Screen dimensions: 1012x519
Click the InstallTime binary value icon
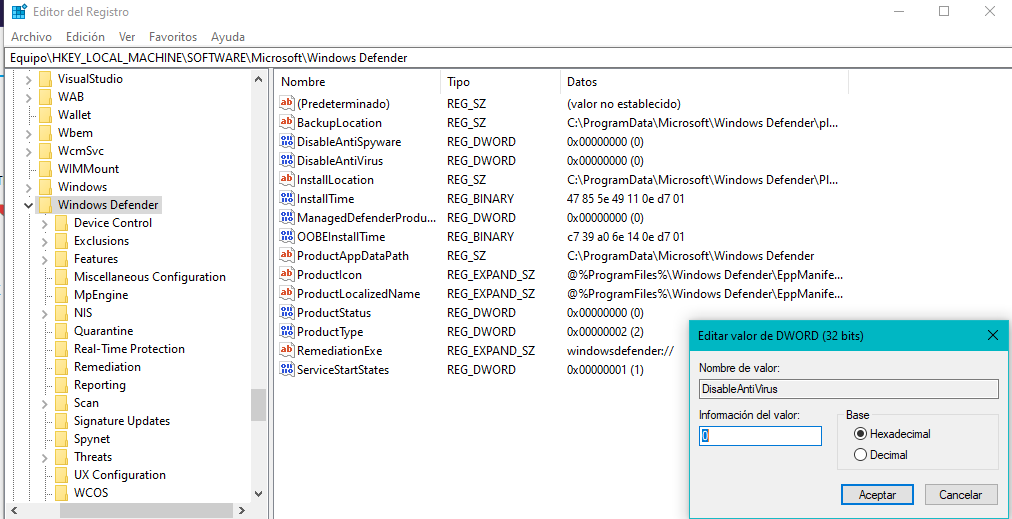tap(287, 198)
